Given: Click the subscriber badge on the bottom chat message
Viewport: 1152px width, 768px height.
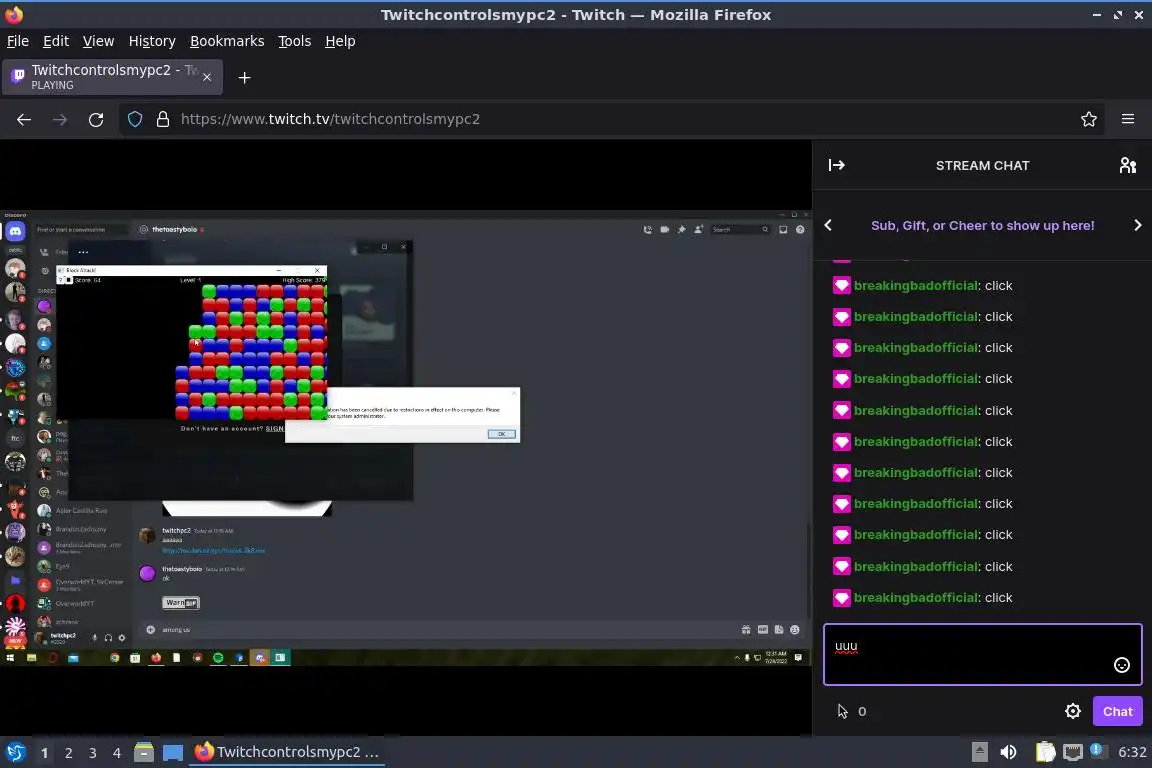Looking at the screenshot, I should tap(841, 597).
